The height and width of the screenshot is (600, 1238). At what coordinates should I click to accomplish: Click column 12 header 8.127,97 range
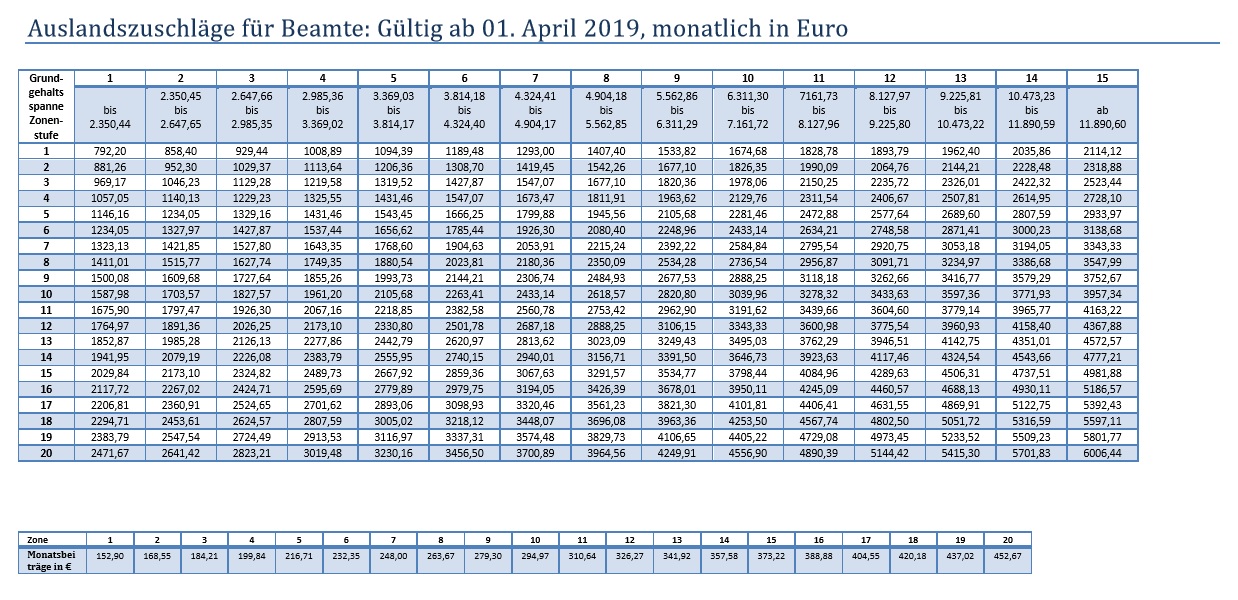click(x=890, y=110)
